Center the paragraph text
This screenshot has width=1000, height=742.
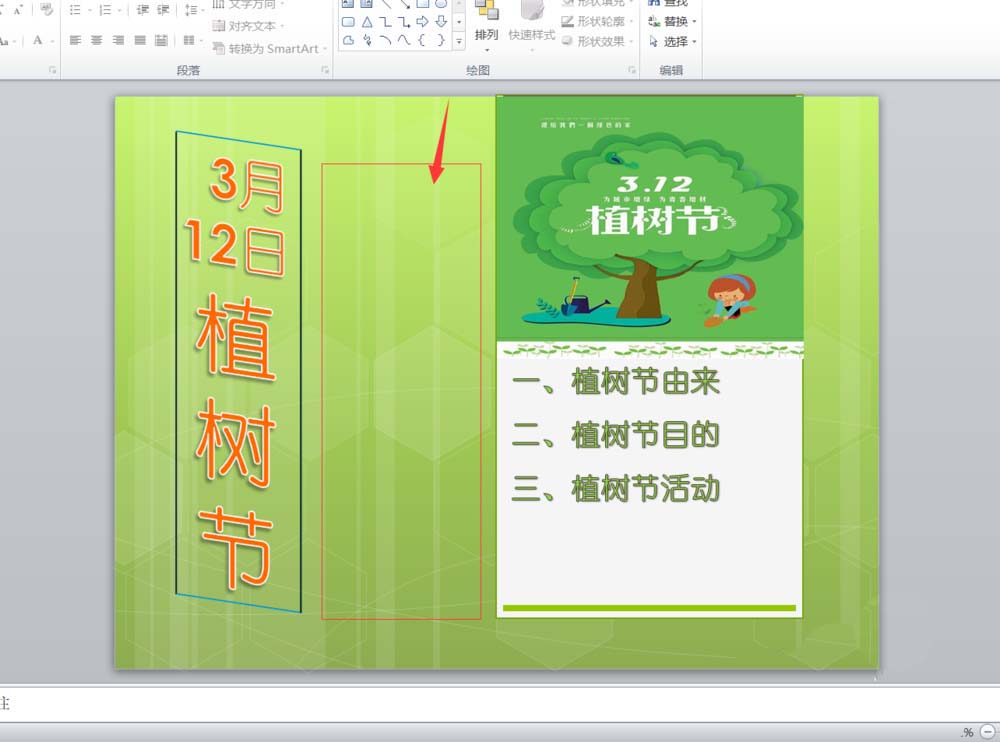[96, 40]
